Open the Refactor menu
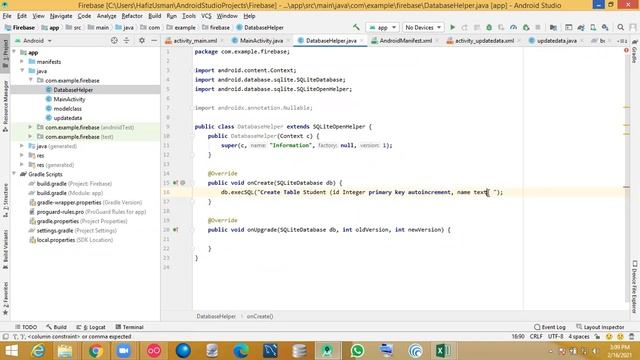Image resolution: width=640 pixels, height=360 pixels. coord(132,16)
